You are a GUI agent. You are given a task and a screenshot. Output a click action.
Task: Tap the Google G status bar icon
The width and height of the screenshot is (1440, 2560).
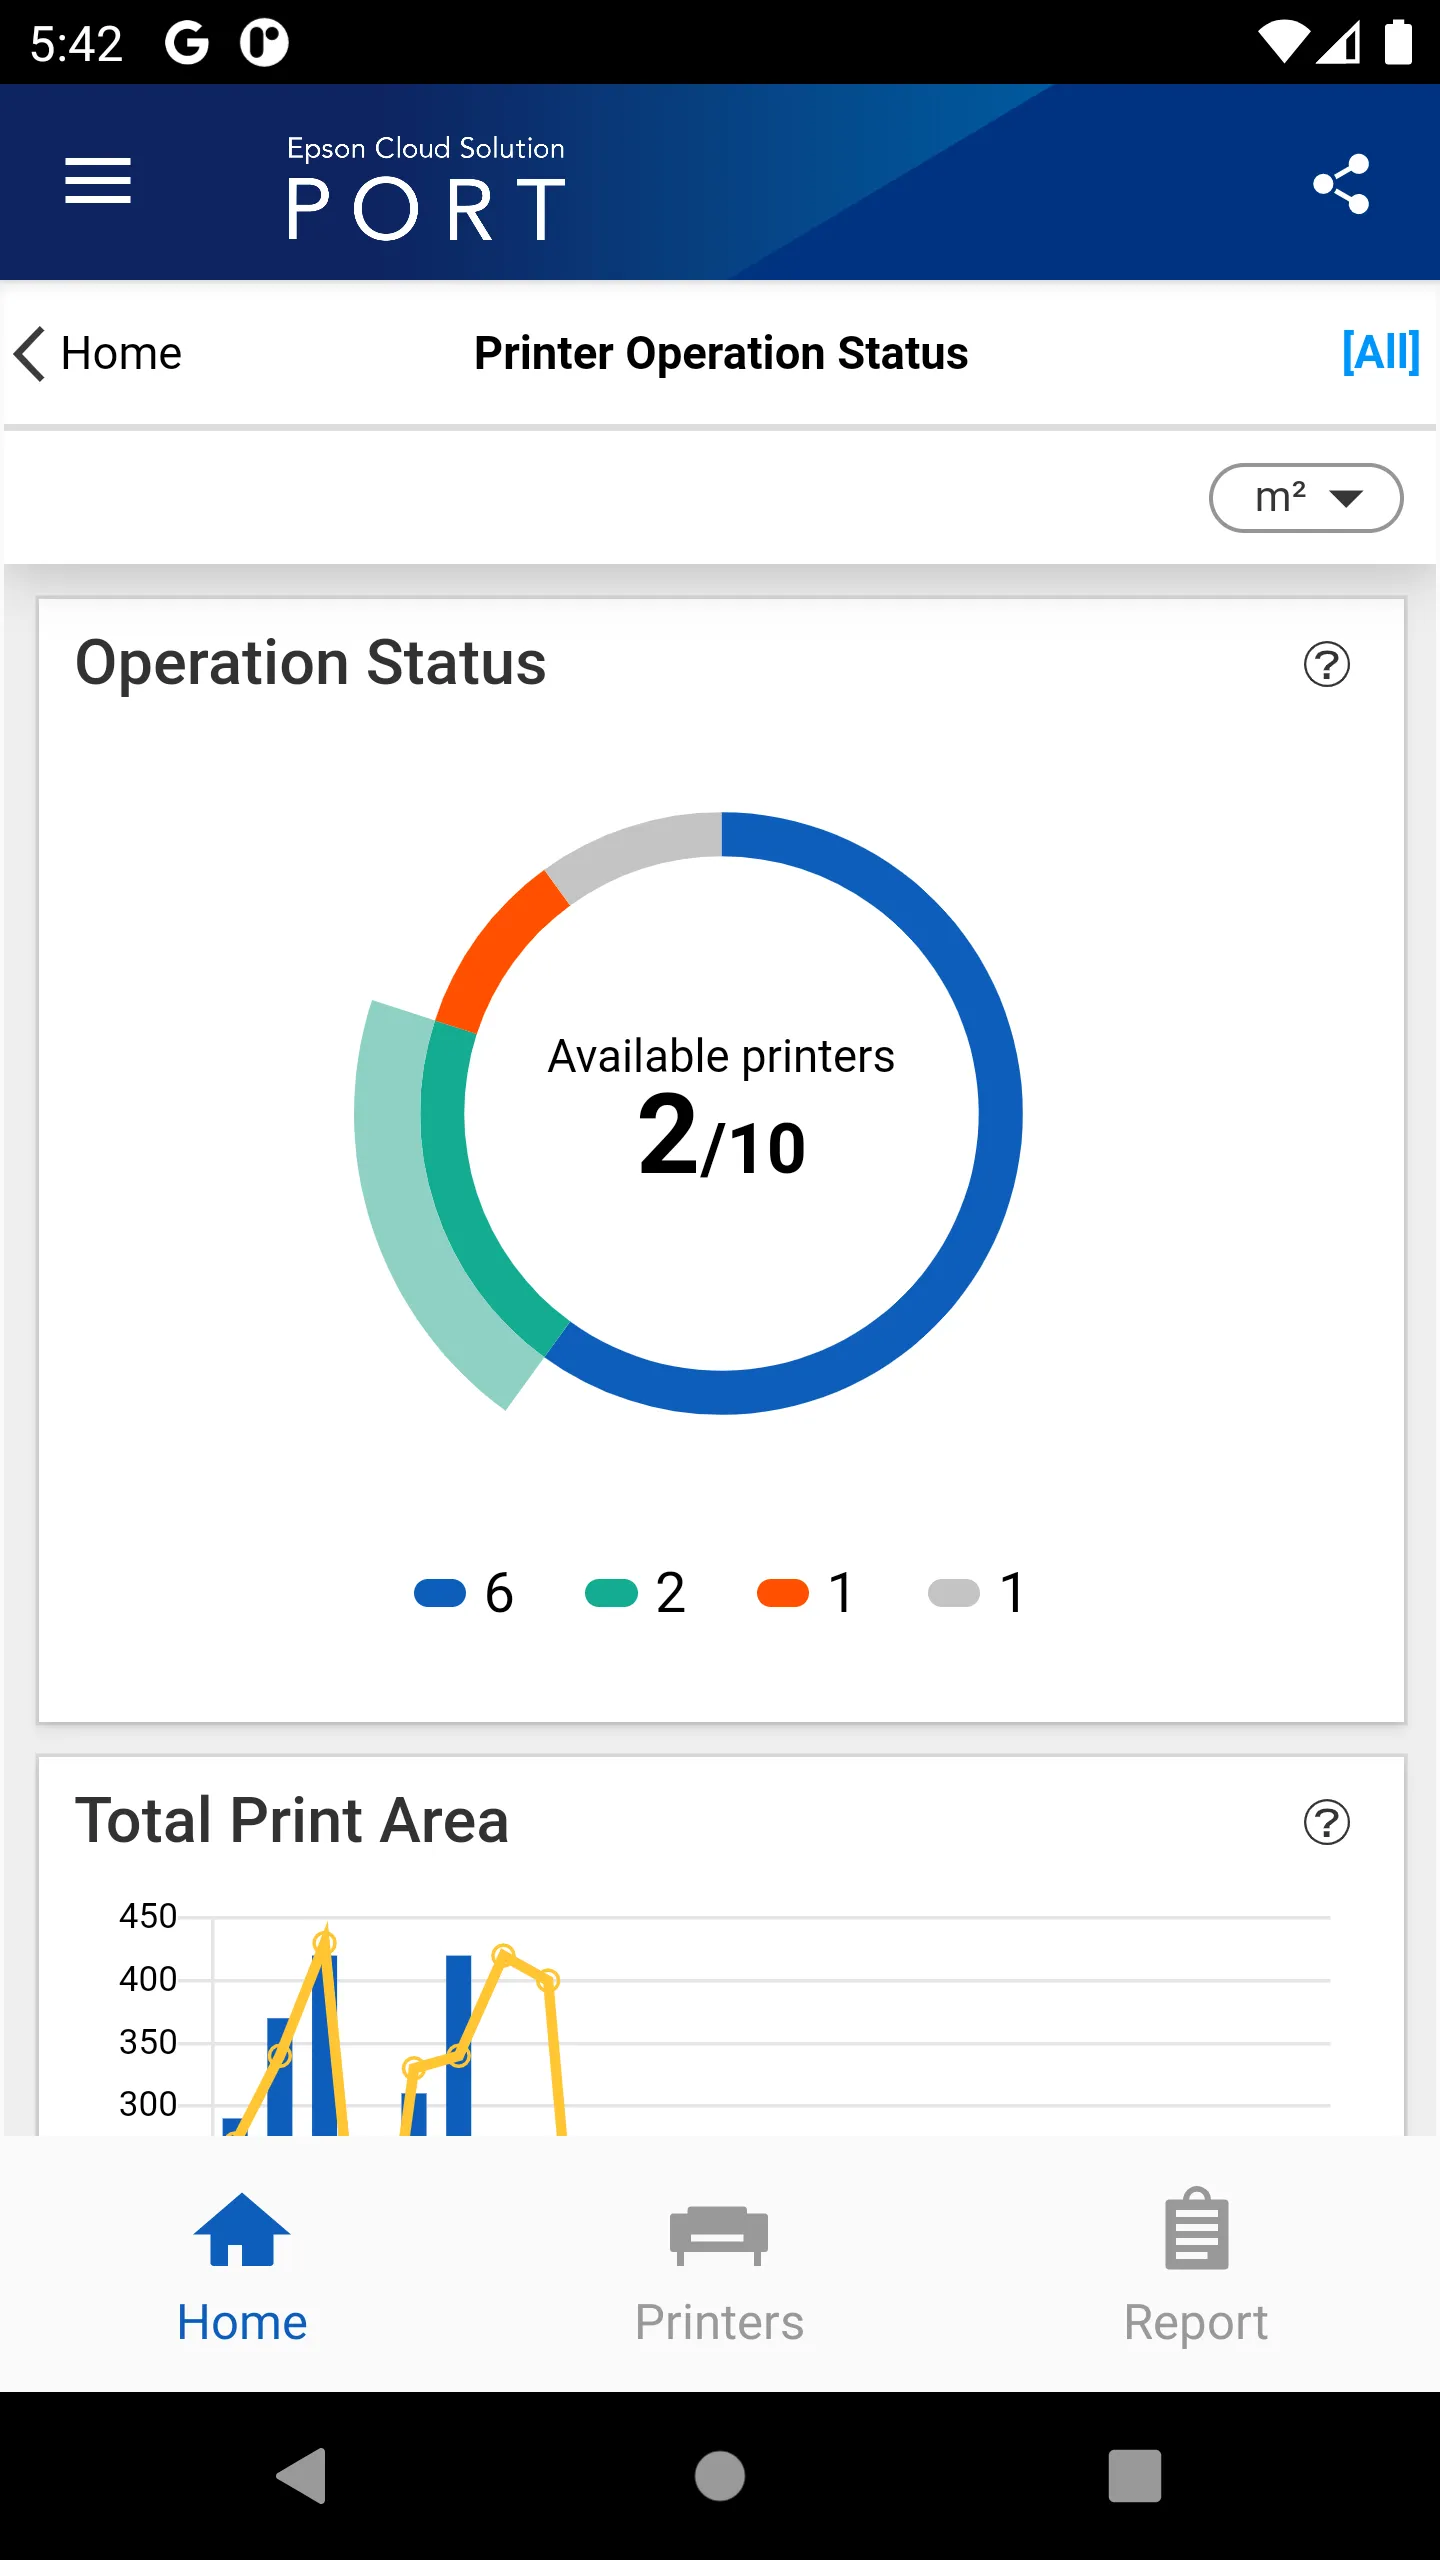point(187,43)
